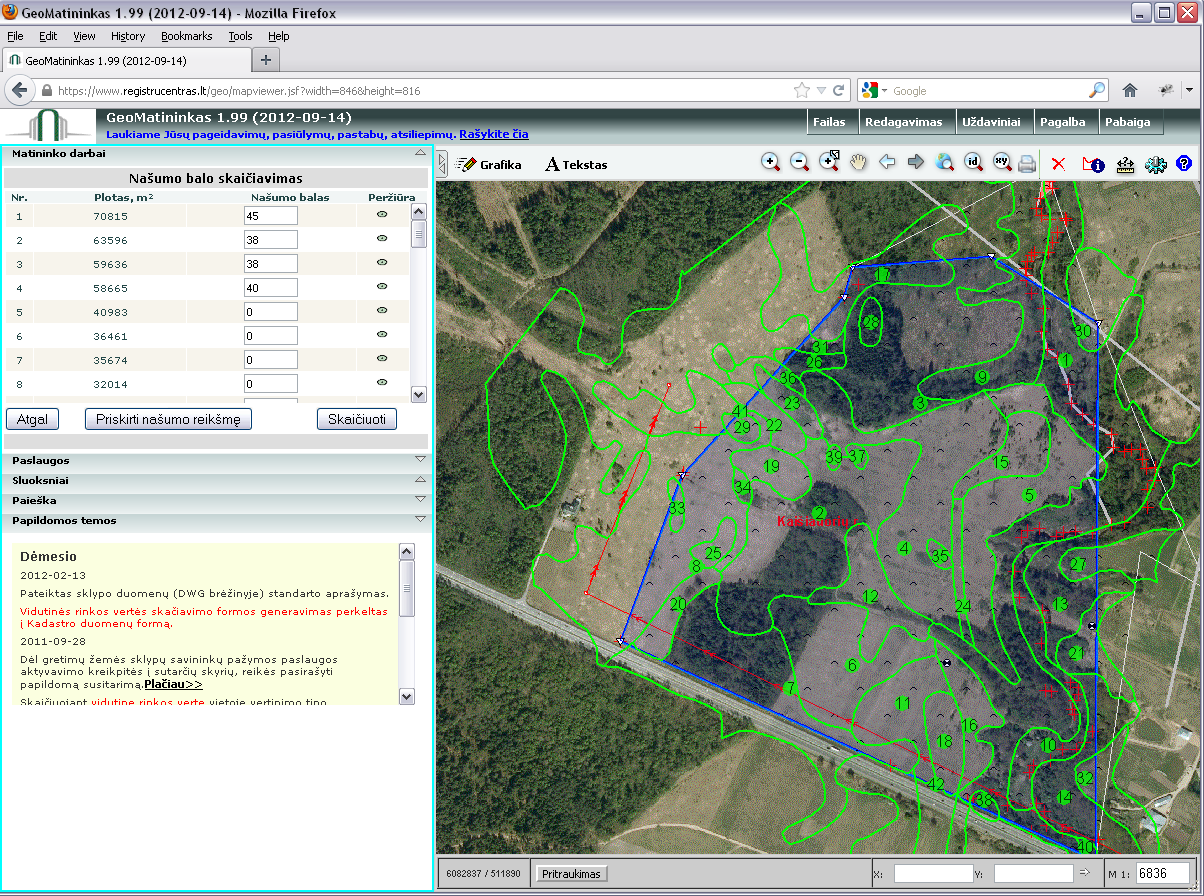Print the map with printer icon

pos(1027,163)
